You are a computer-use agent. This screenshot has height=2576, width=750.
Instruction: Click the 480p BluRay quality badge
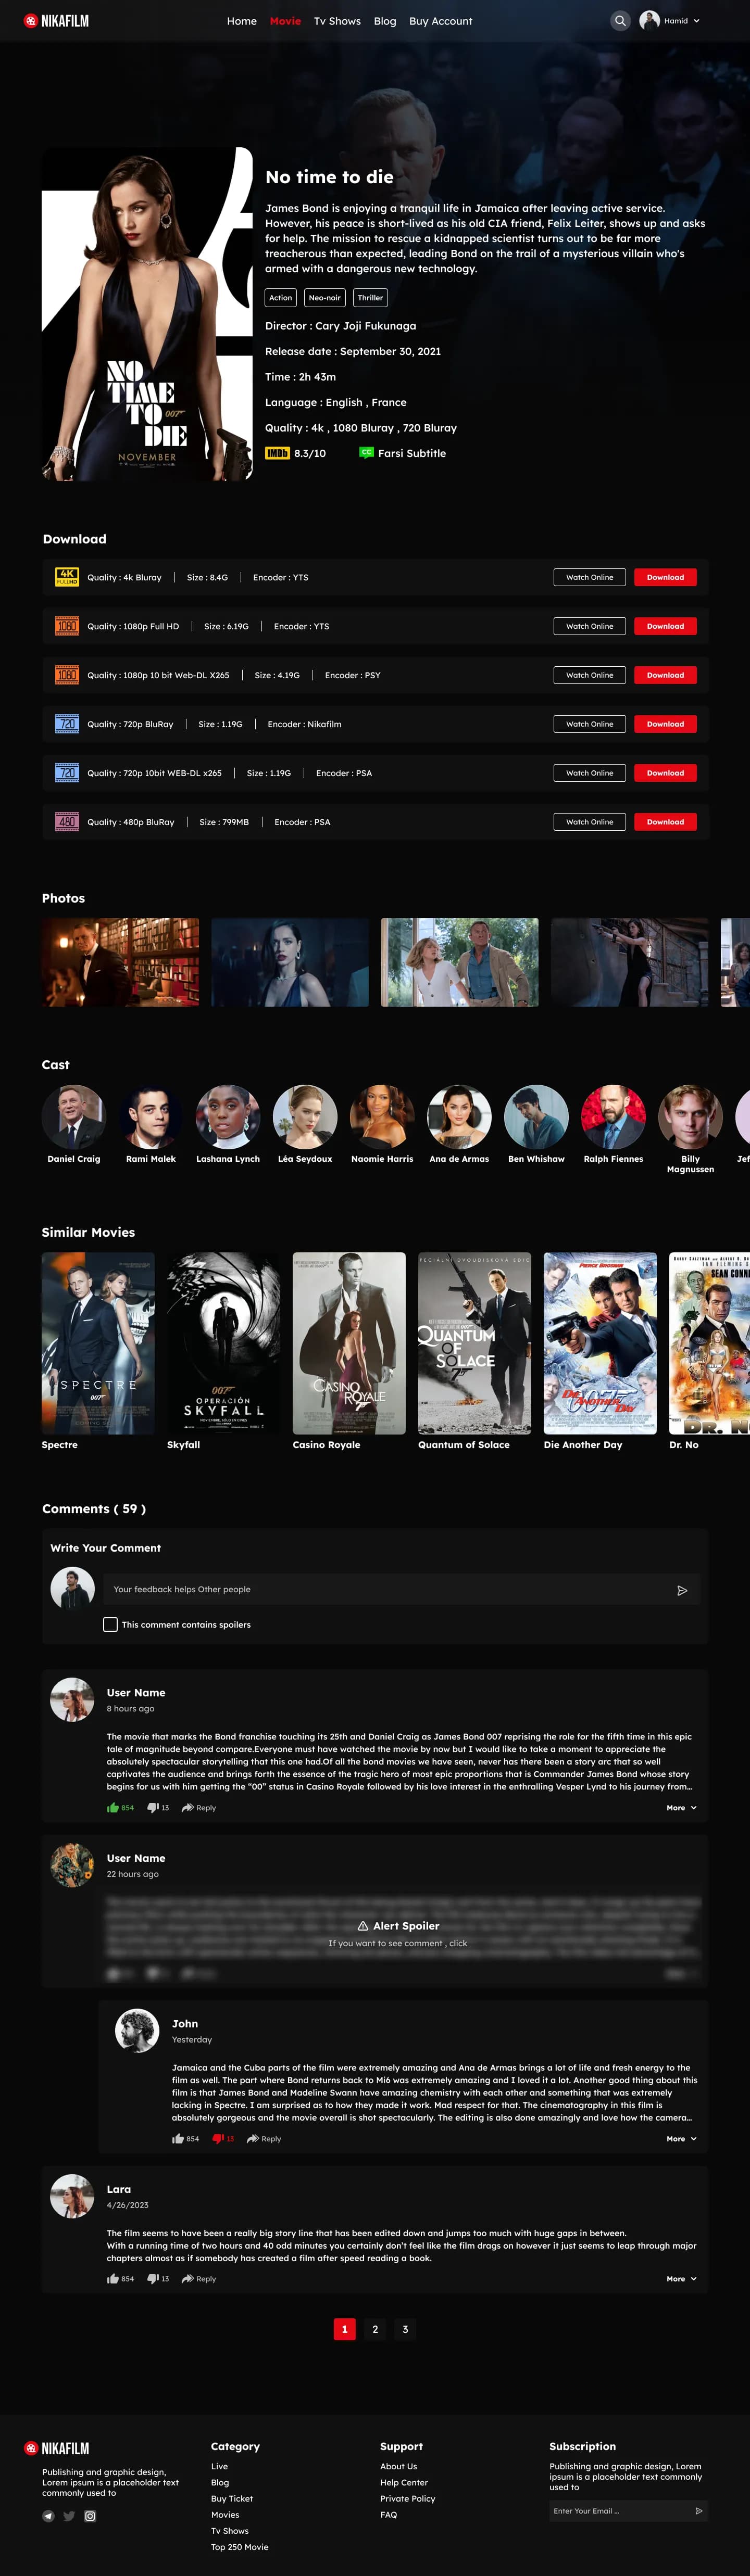(x=67, y=822)
